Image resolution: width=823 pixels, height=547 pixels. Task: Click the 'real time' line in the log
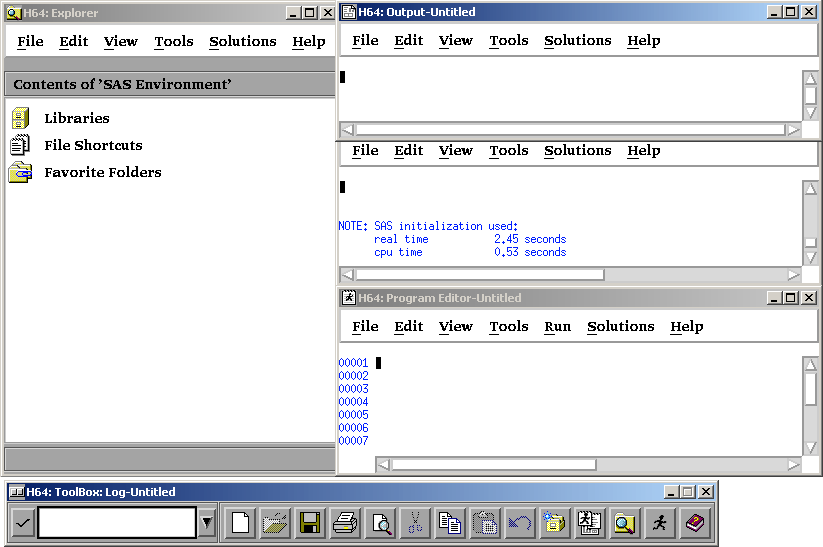(470, 239)
